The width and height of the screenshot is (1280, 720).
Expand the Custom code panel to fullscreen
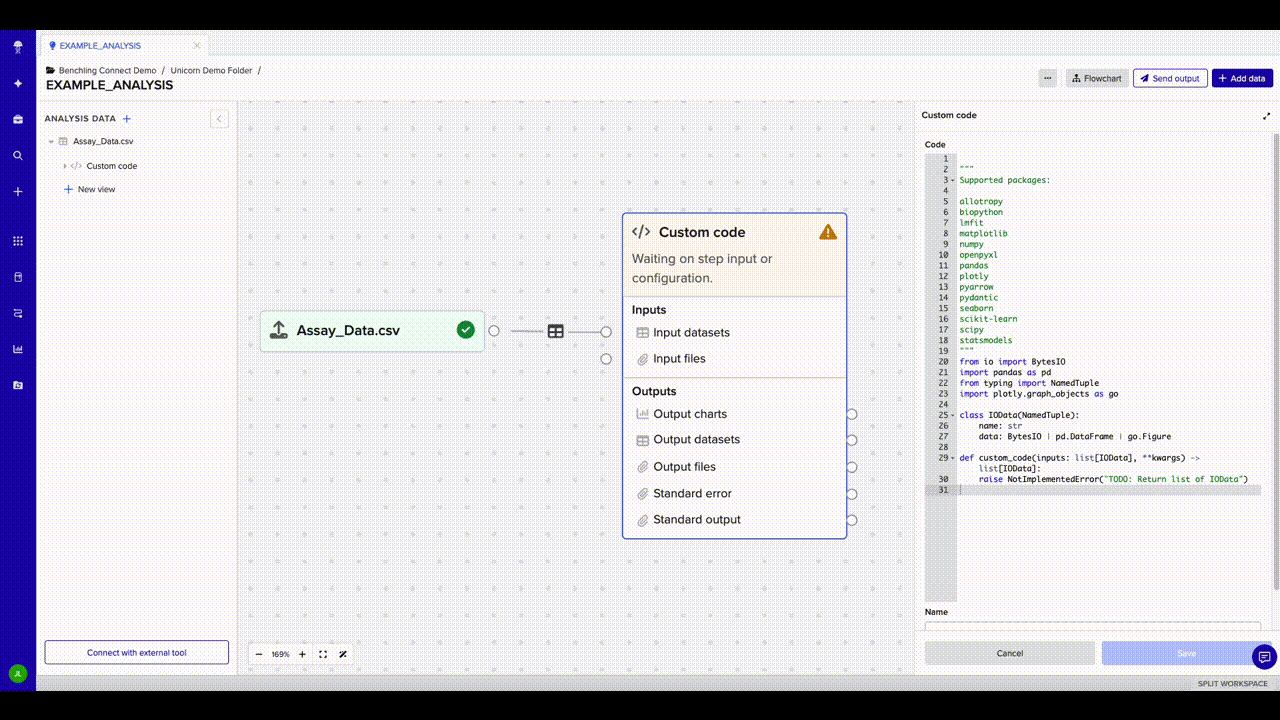click(1267, 116)
